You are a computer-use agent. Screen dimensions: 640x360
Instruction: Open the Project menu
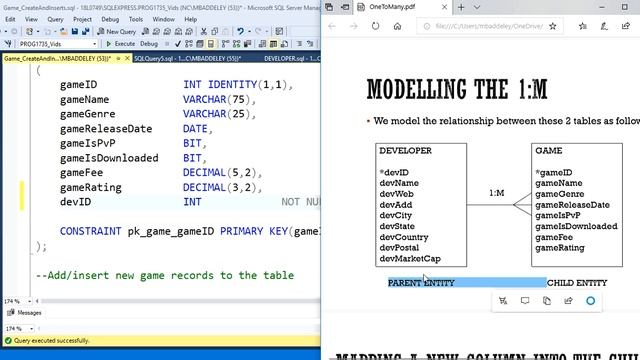[x=82, y=19]
